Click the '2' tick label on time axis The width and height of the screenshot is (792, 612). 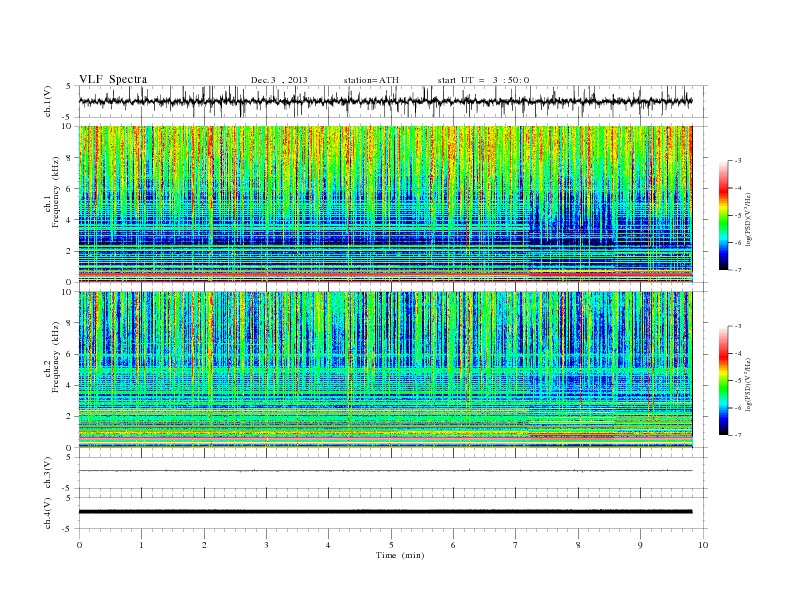tap(204, 545)
